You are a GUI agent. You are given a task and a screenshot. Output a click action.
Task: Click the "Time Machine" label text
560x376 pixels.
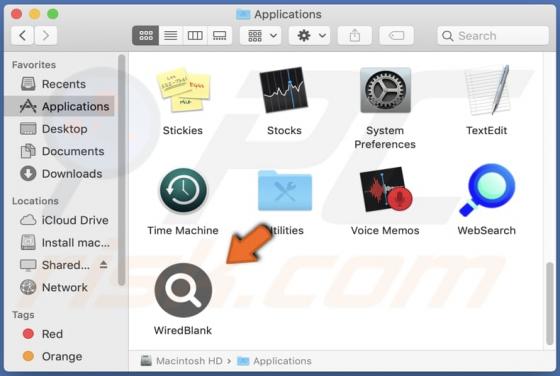[183, 230]
